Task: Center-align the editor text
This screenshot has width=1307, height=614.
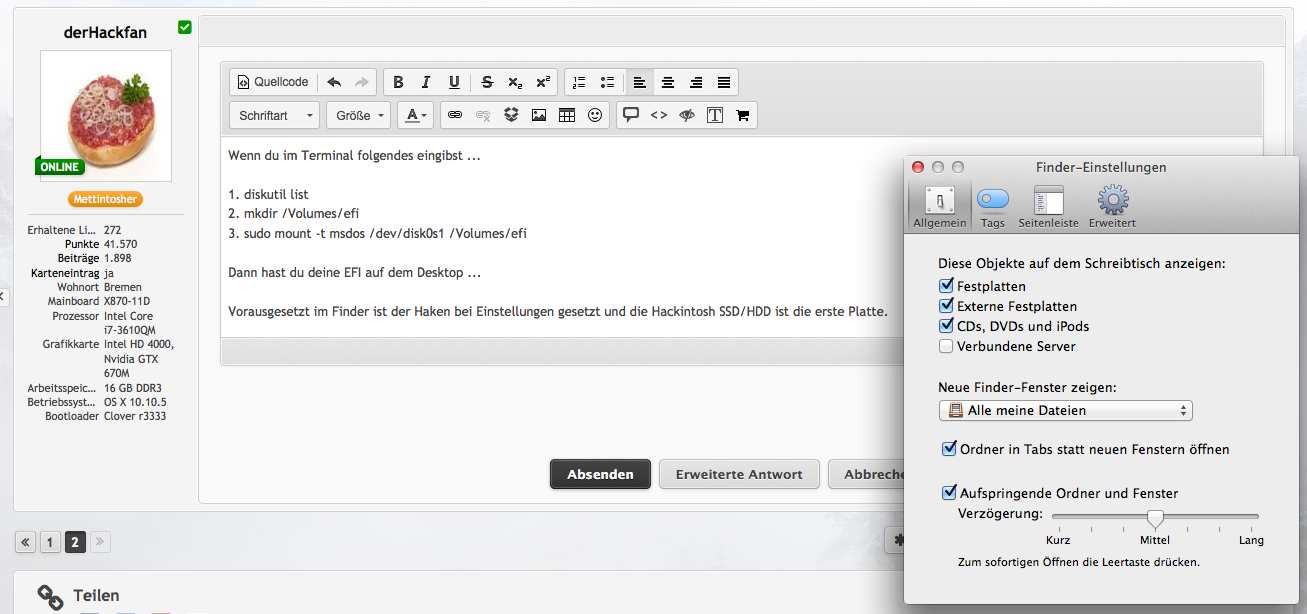Action: click(x=668, y=82)
